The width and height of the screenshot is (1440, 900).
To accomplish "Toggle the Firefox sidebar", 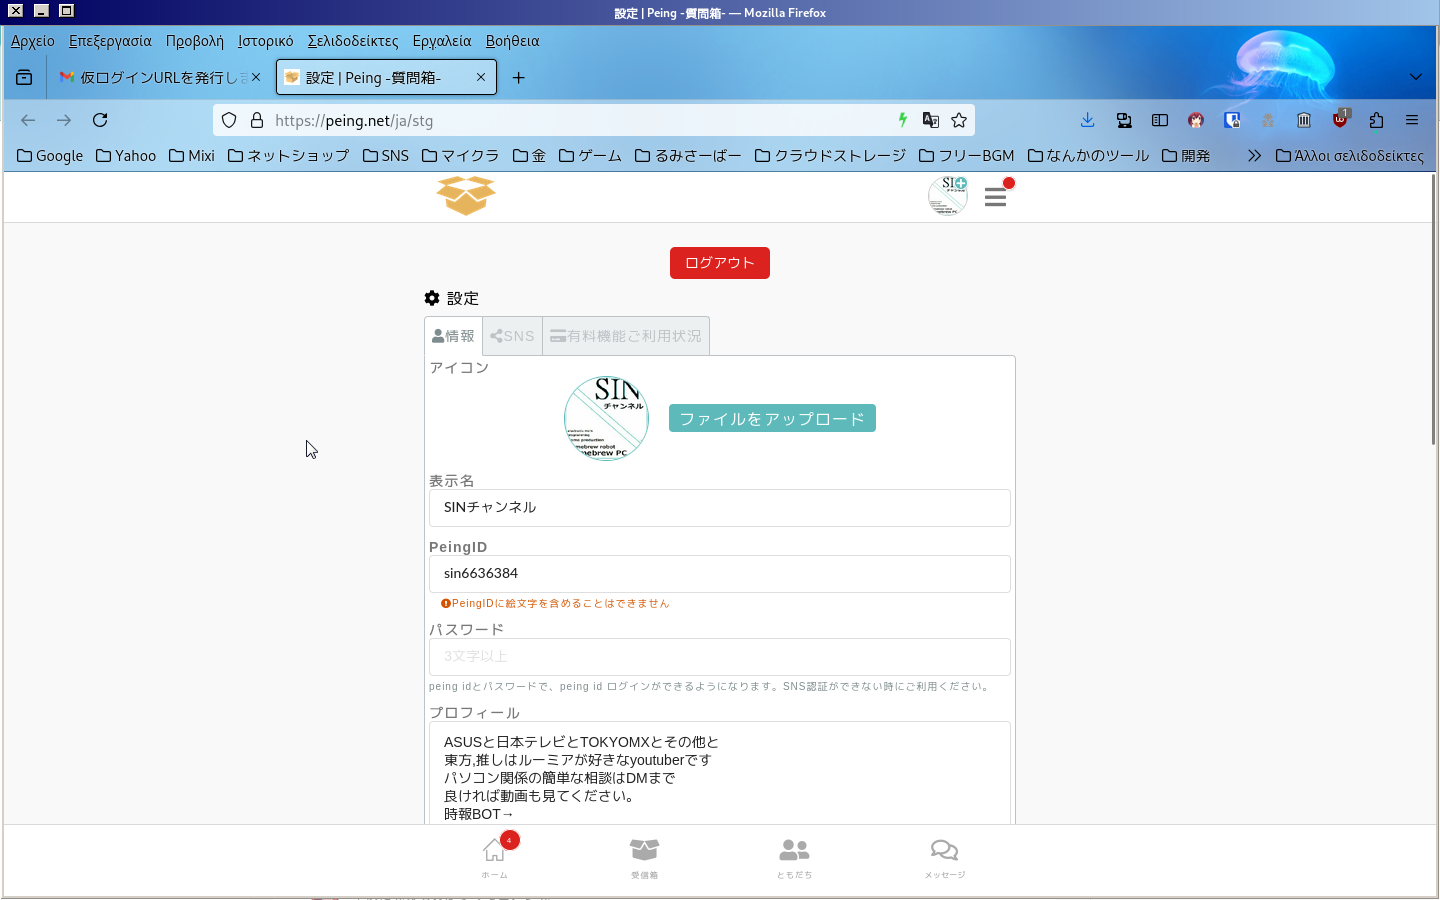I will click(1160, 120).
